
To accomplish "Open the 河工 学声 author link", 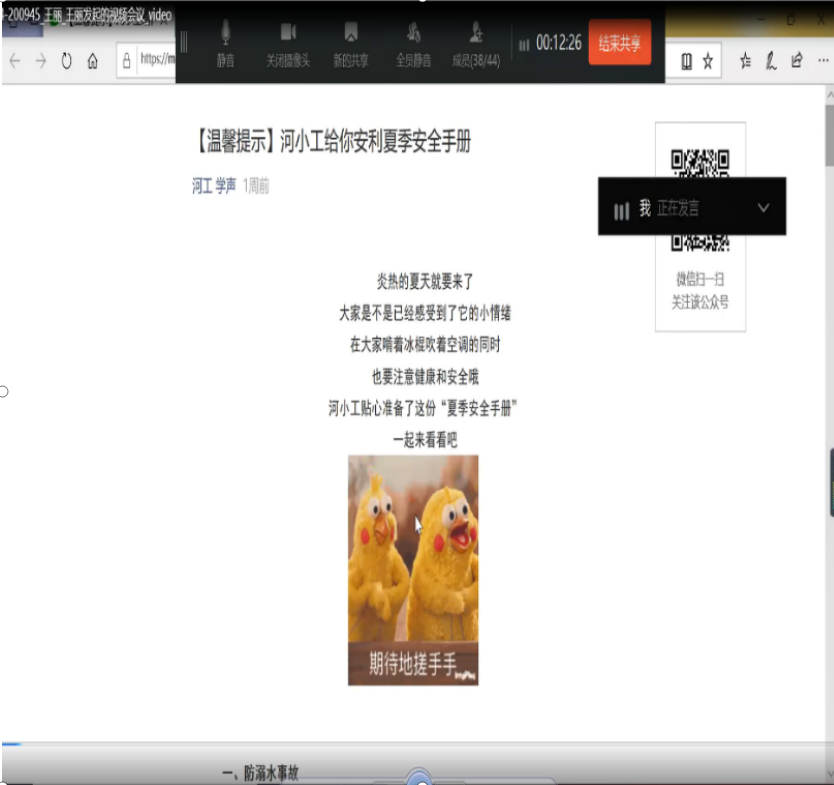I will click(211, 185).
